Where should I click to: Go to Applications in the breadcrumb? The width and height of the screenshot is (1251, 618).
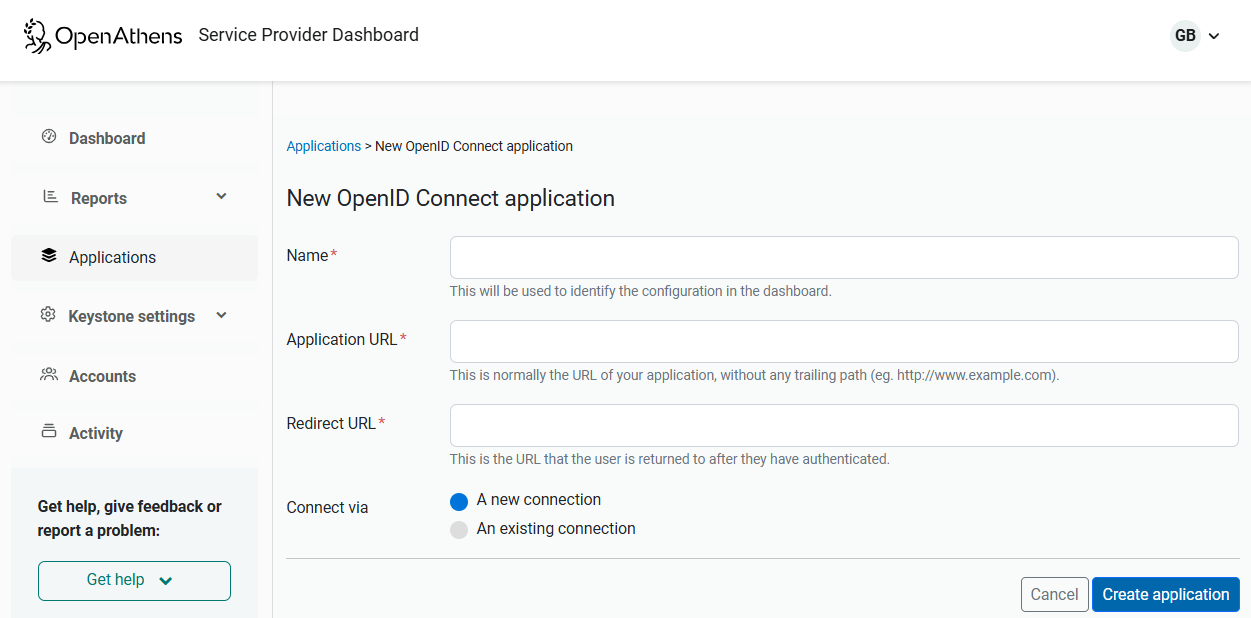(x=323, y=146)
